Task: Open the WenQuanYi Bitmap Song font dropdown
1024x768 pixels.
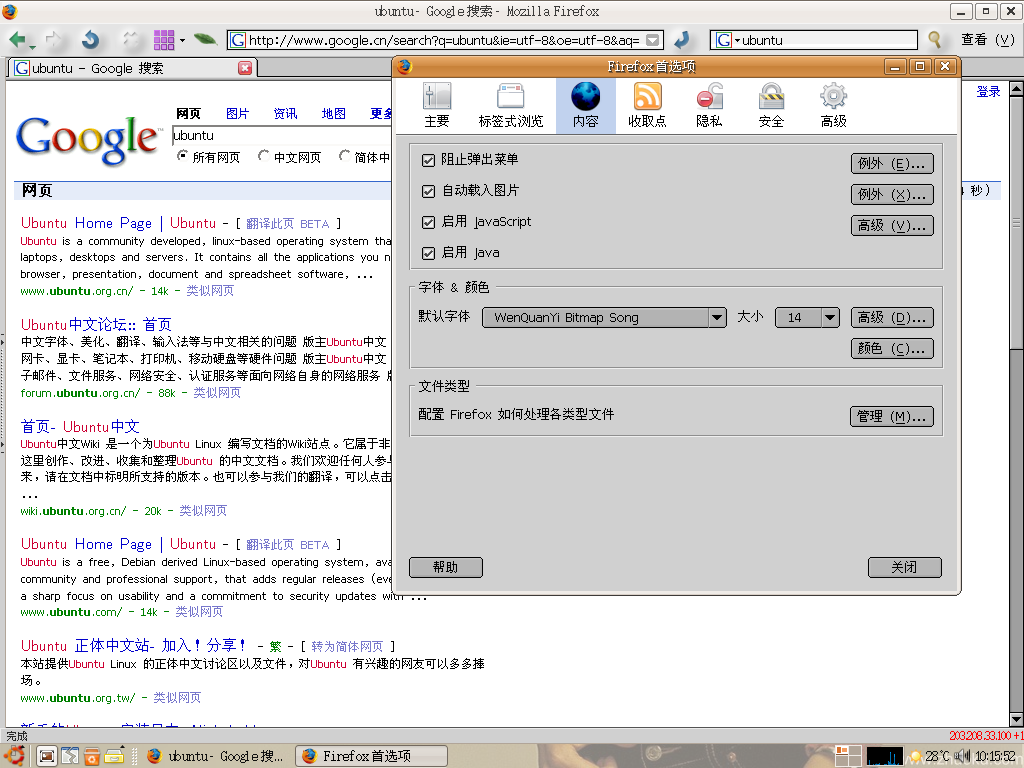Action: coord(604,317)
